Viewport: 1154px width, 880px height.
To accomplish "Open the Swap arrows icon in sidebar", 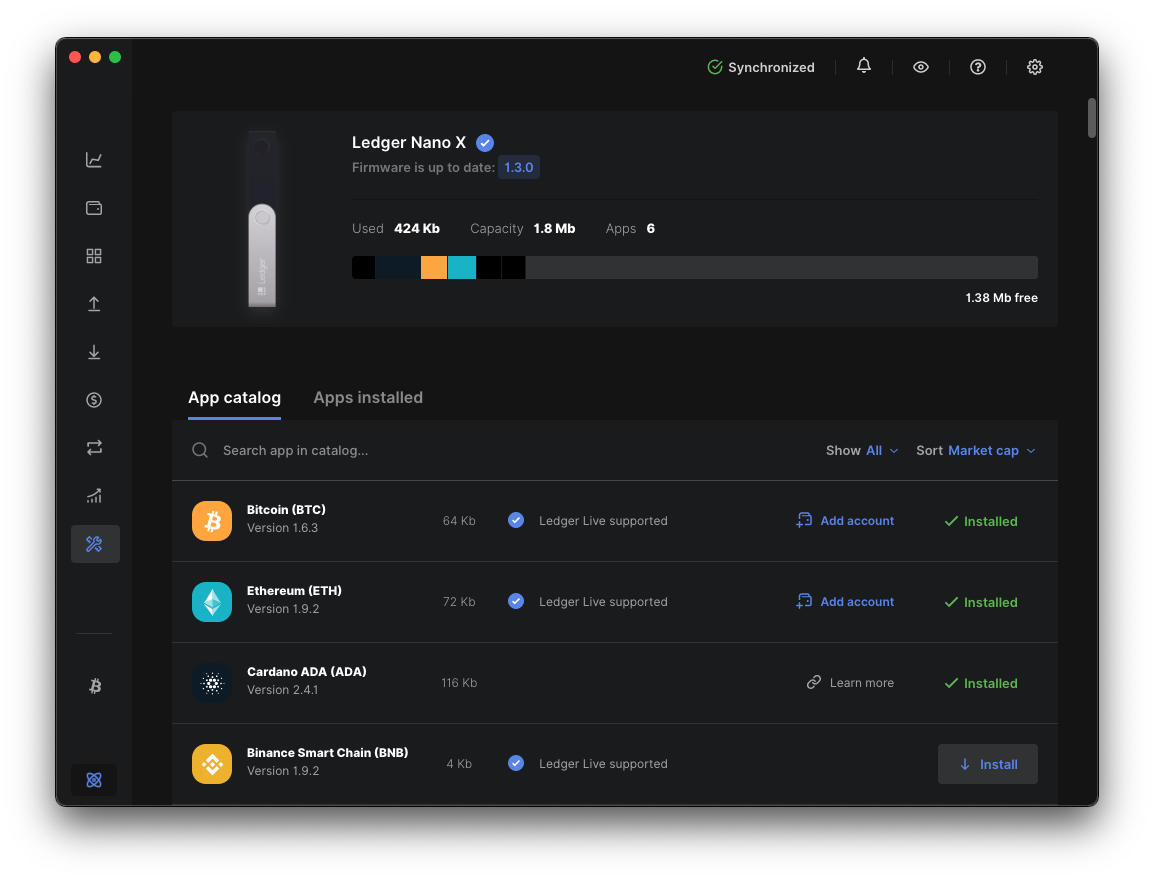I will pos(93,447).
